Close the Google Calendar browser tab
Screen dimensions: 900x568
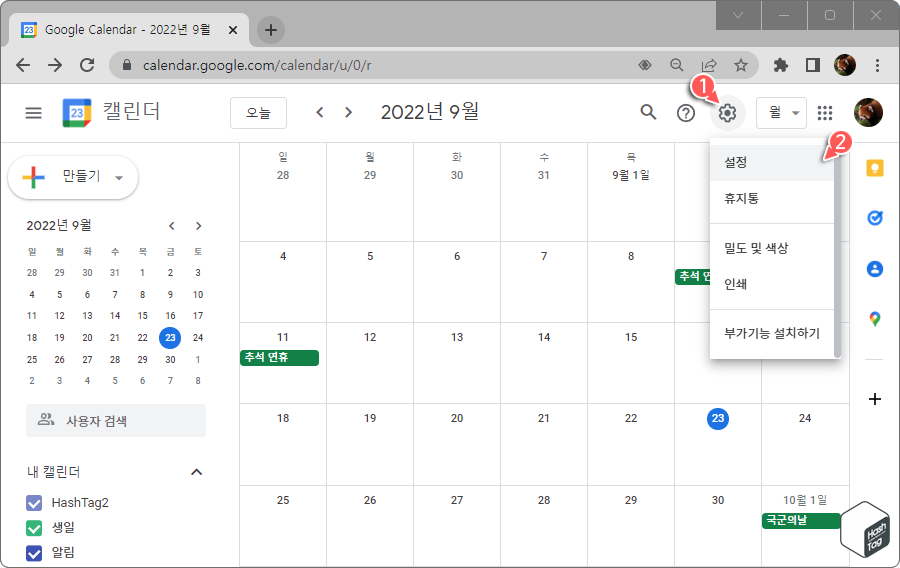(233, 30)
